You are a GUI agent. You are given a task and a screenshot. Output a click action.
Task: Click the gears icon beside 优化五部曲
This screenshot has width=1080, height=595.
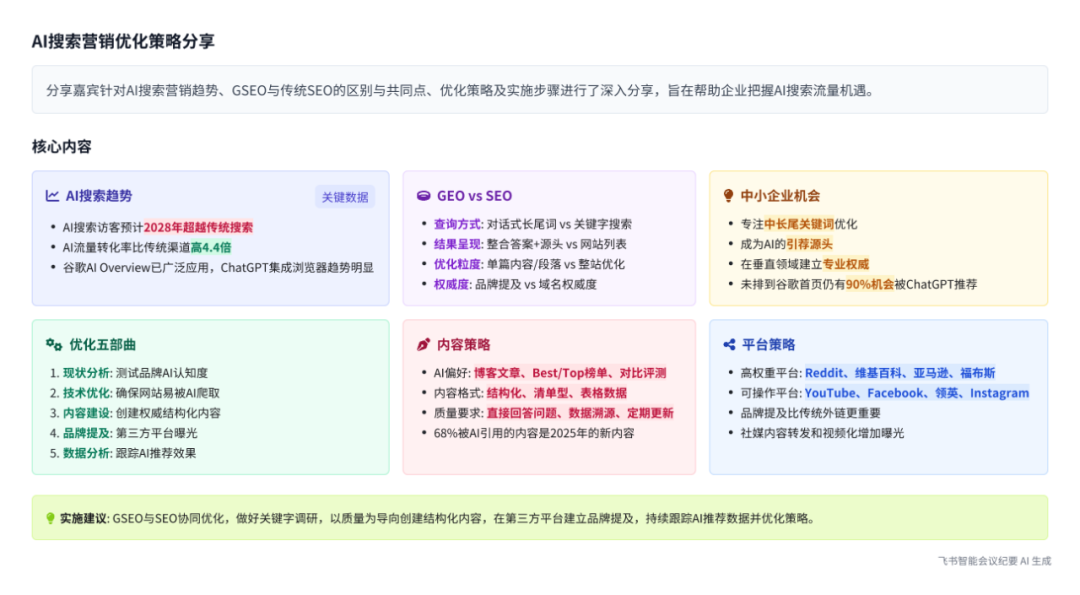[x=54, y=344]
